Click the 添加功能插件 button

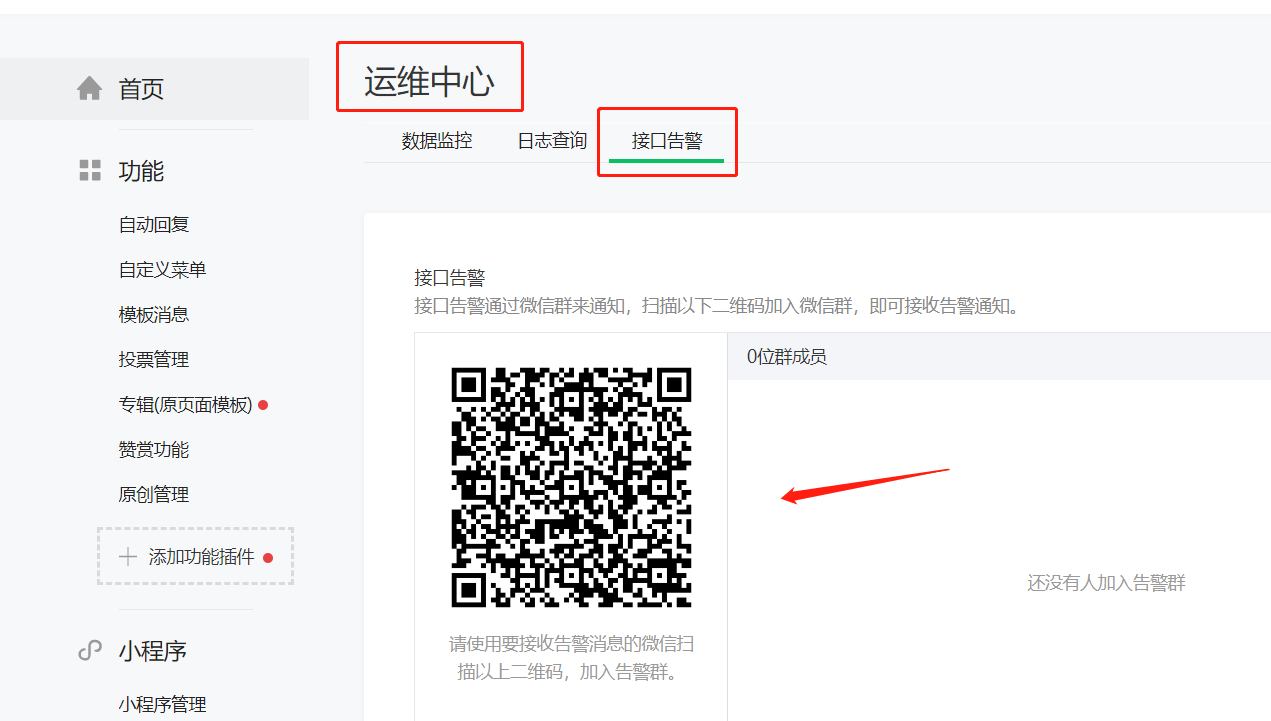pos(195,556)
